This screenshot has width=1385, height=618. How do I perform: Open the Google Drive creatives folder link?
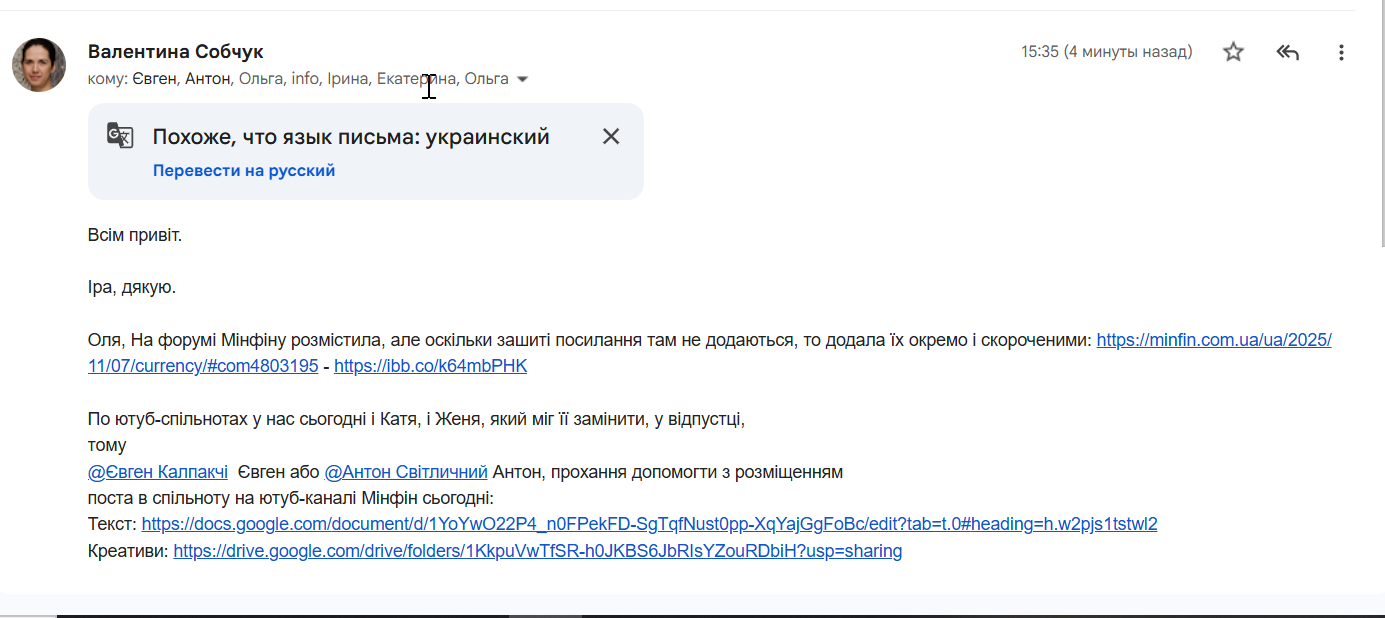point(537,550)
